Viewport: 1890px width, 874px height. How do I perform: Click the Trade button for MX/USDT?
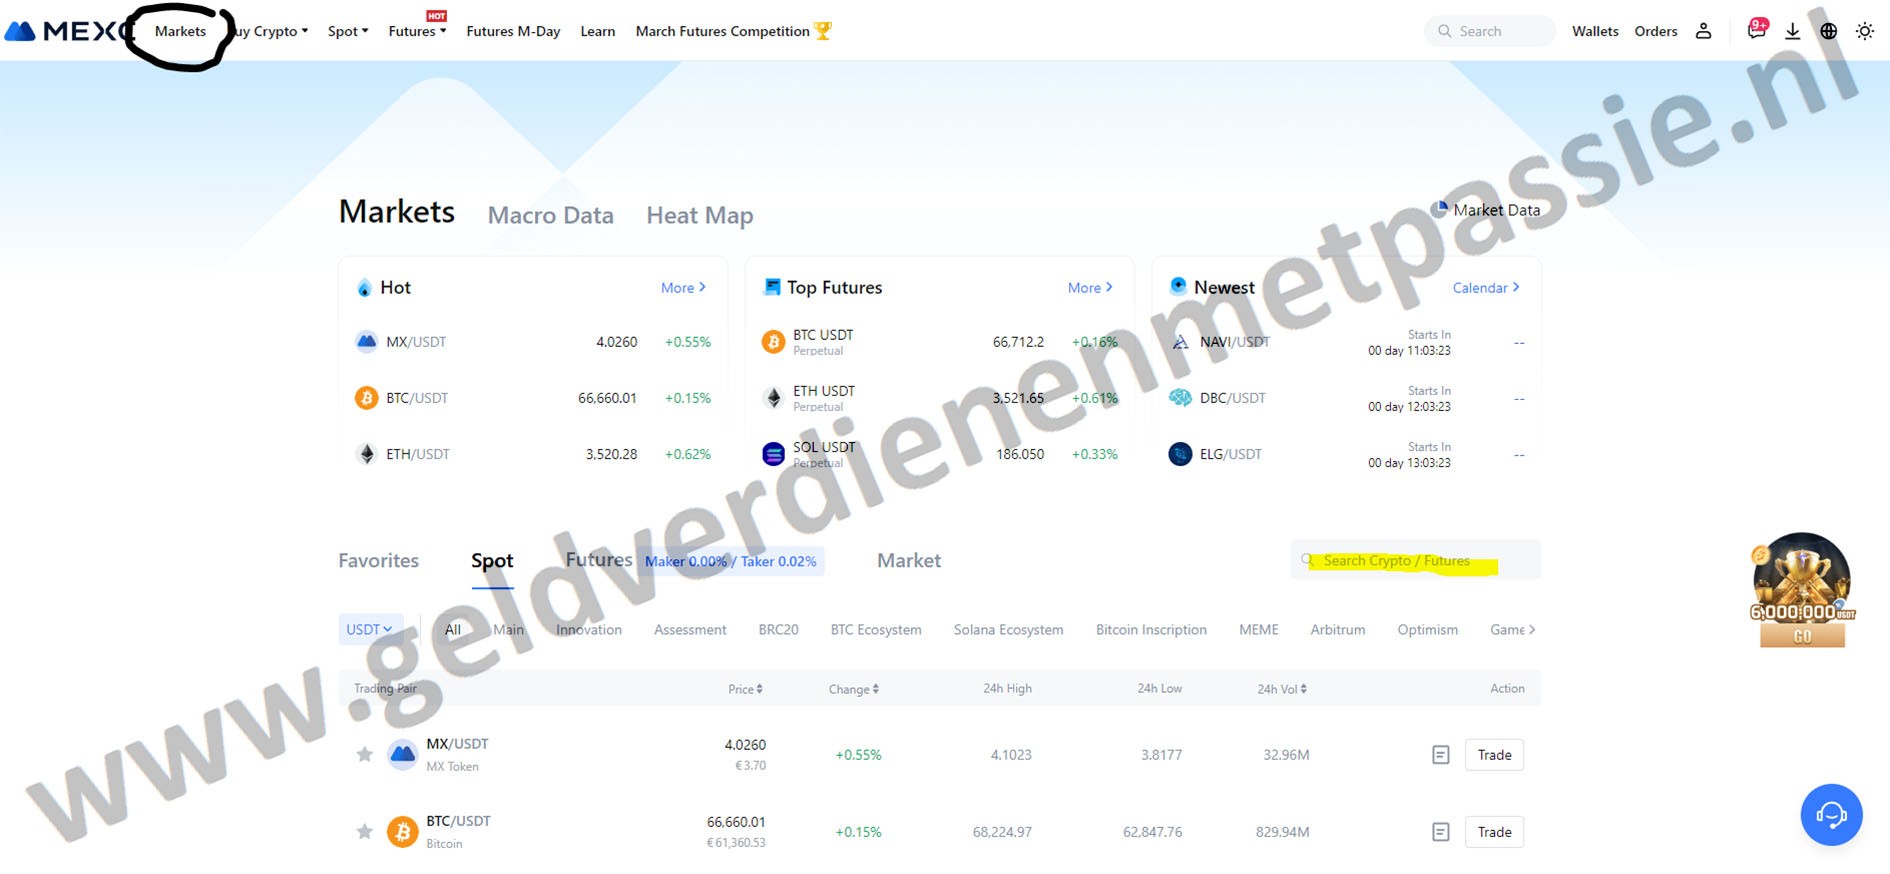tap(1494, 755)
